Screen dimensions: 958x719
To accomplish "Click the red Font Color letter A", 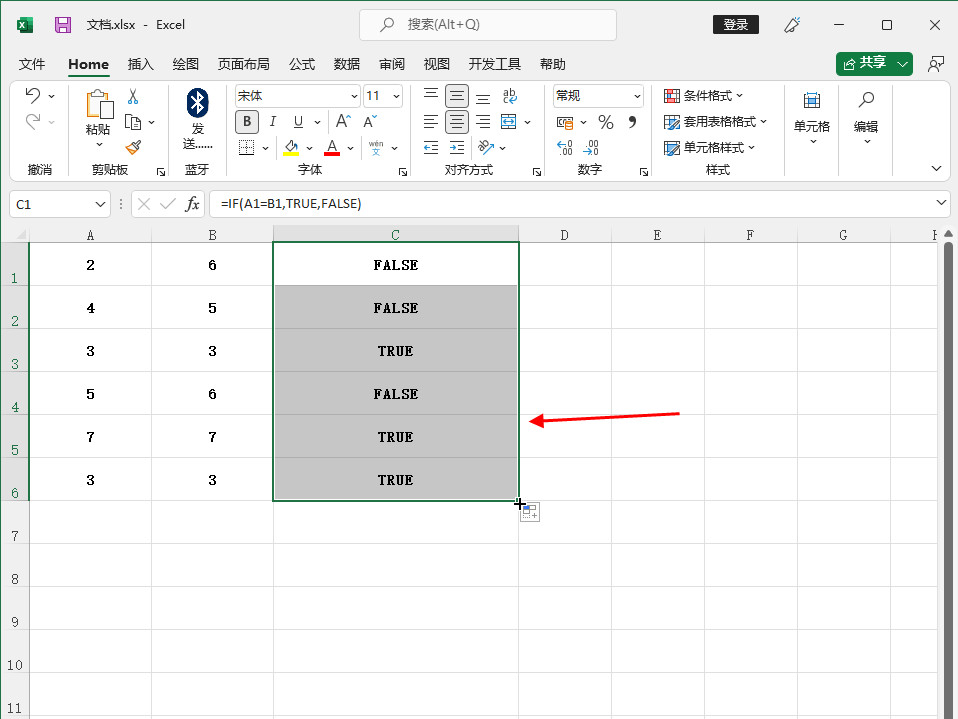I will tap(332, 147).
